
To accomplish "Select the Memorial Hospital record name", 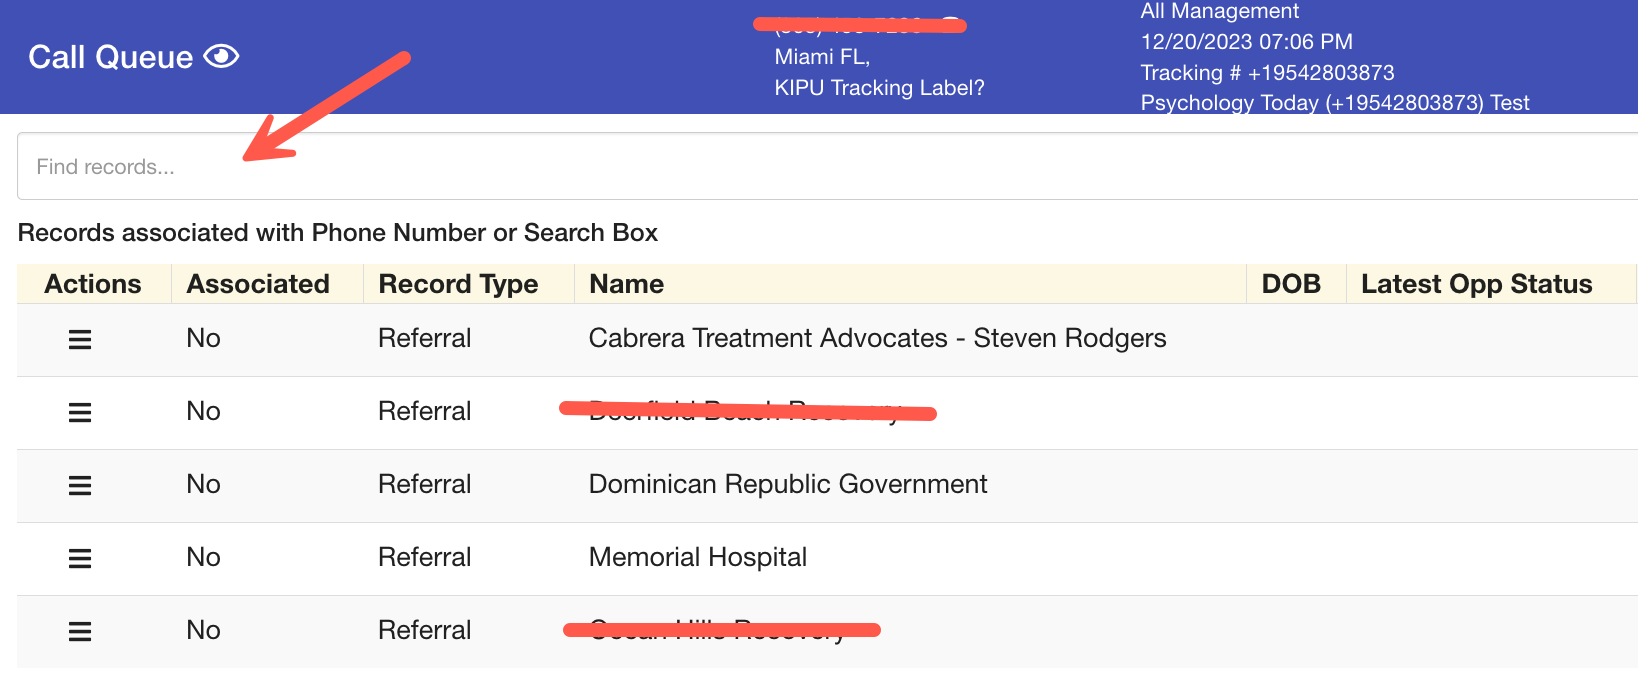I will point(698,557).
